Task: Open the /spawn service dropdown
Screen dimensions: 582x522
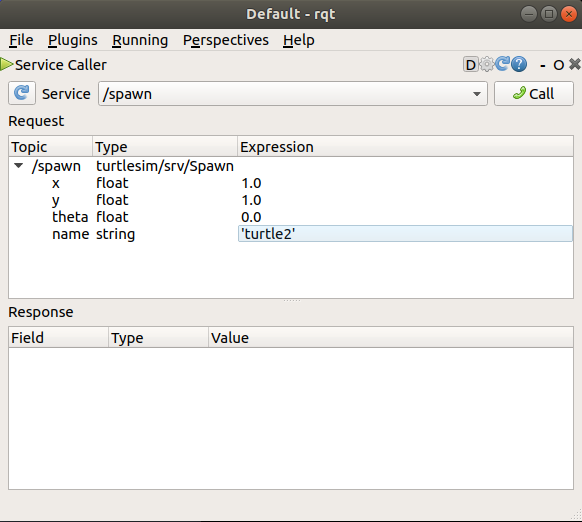Action: click(292, 94)
